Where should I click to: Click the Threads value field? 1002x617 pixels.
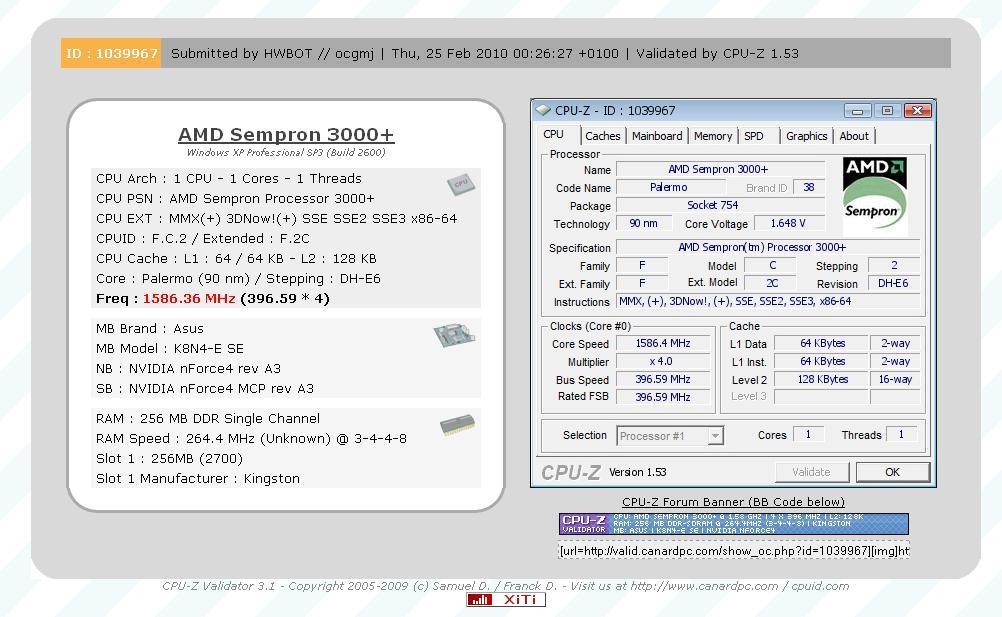point(902,434)
